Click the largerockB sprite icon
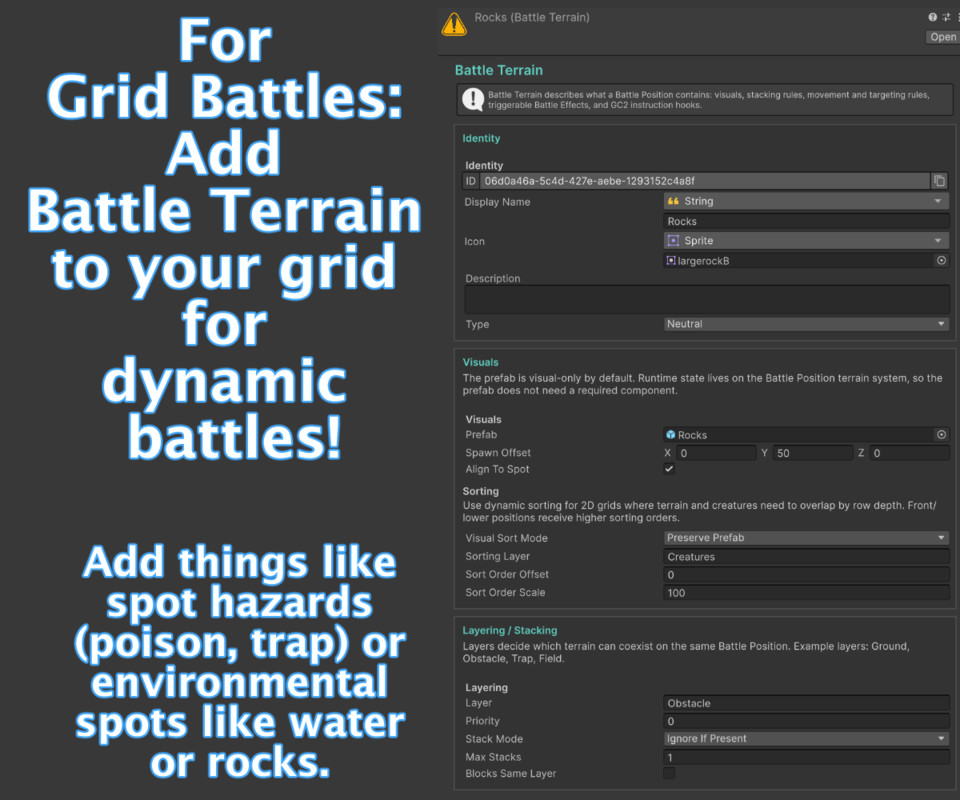Viewport: 960px width, 800px height. (671, 261)
